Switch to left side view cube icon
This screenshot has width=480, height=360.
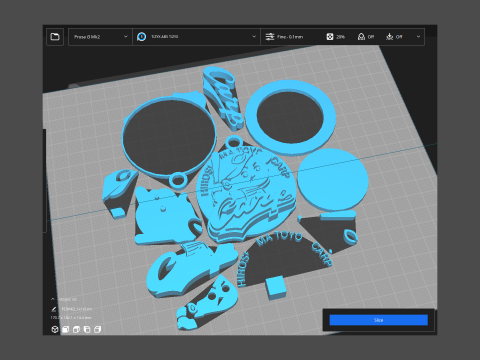[x=87, y=329]
